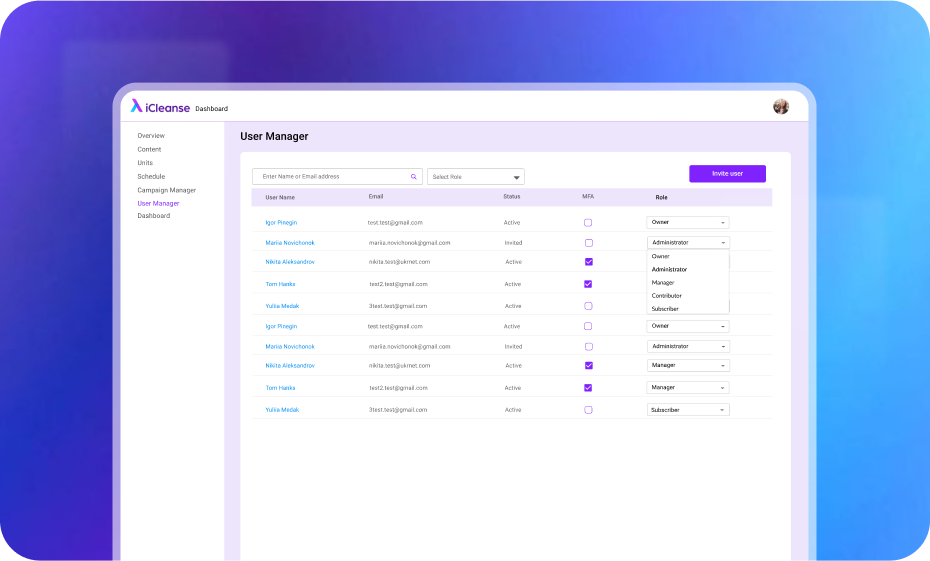930x561 pixels.
Task: Open Overview in the left sidebar
Action: (151, 135)
